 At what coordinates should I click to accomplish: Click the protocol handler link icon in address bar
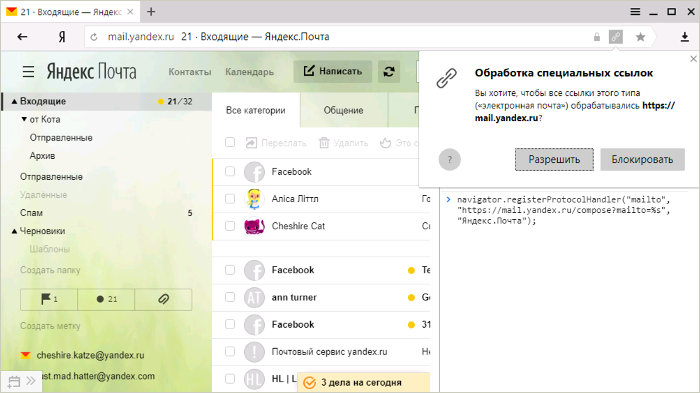[x=616, y=37]
